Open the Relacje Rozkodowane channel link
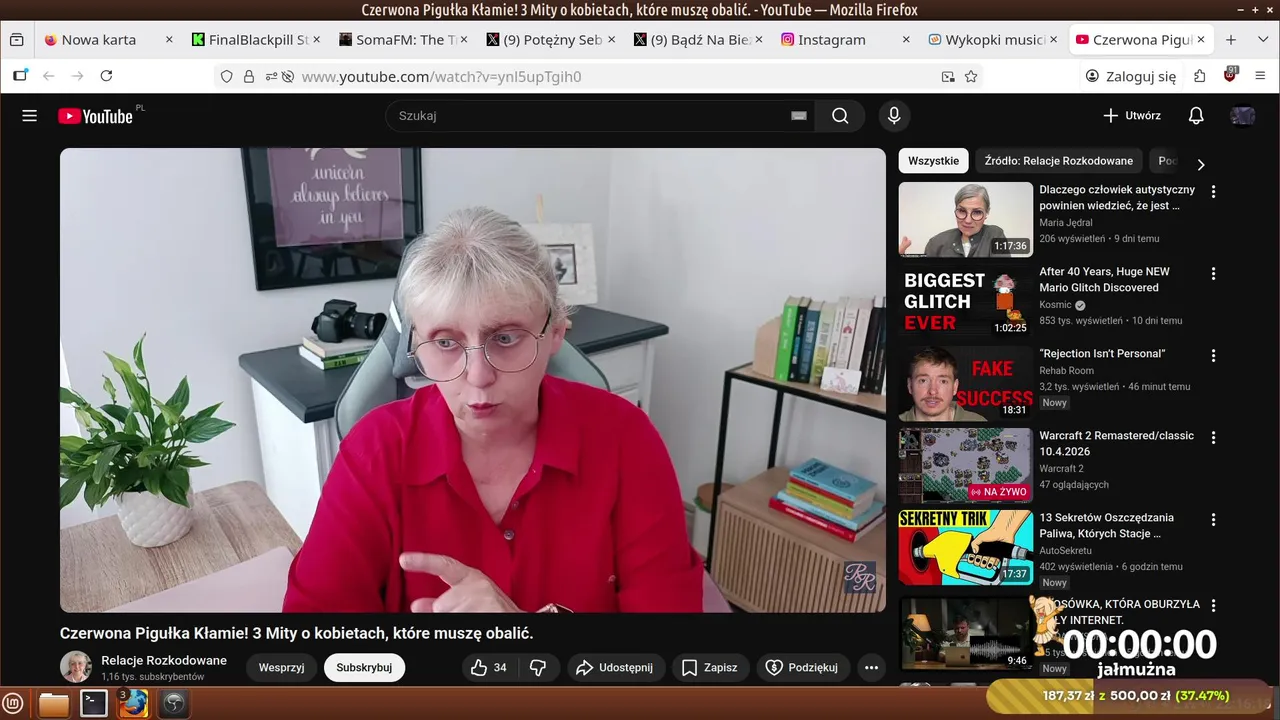 pyautogui.click(x=164, y=660)
